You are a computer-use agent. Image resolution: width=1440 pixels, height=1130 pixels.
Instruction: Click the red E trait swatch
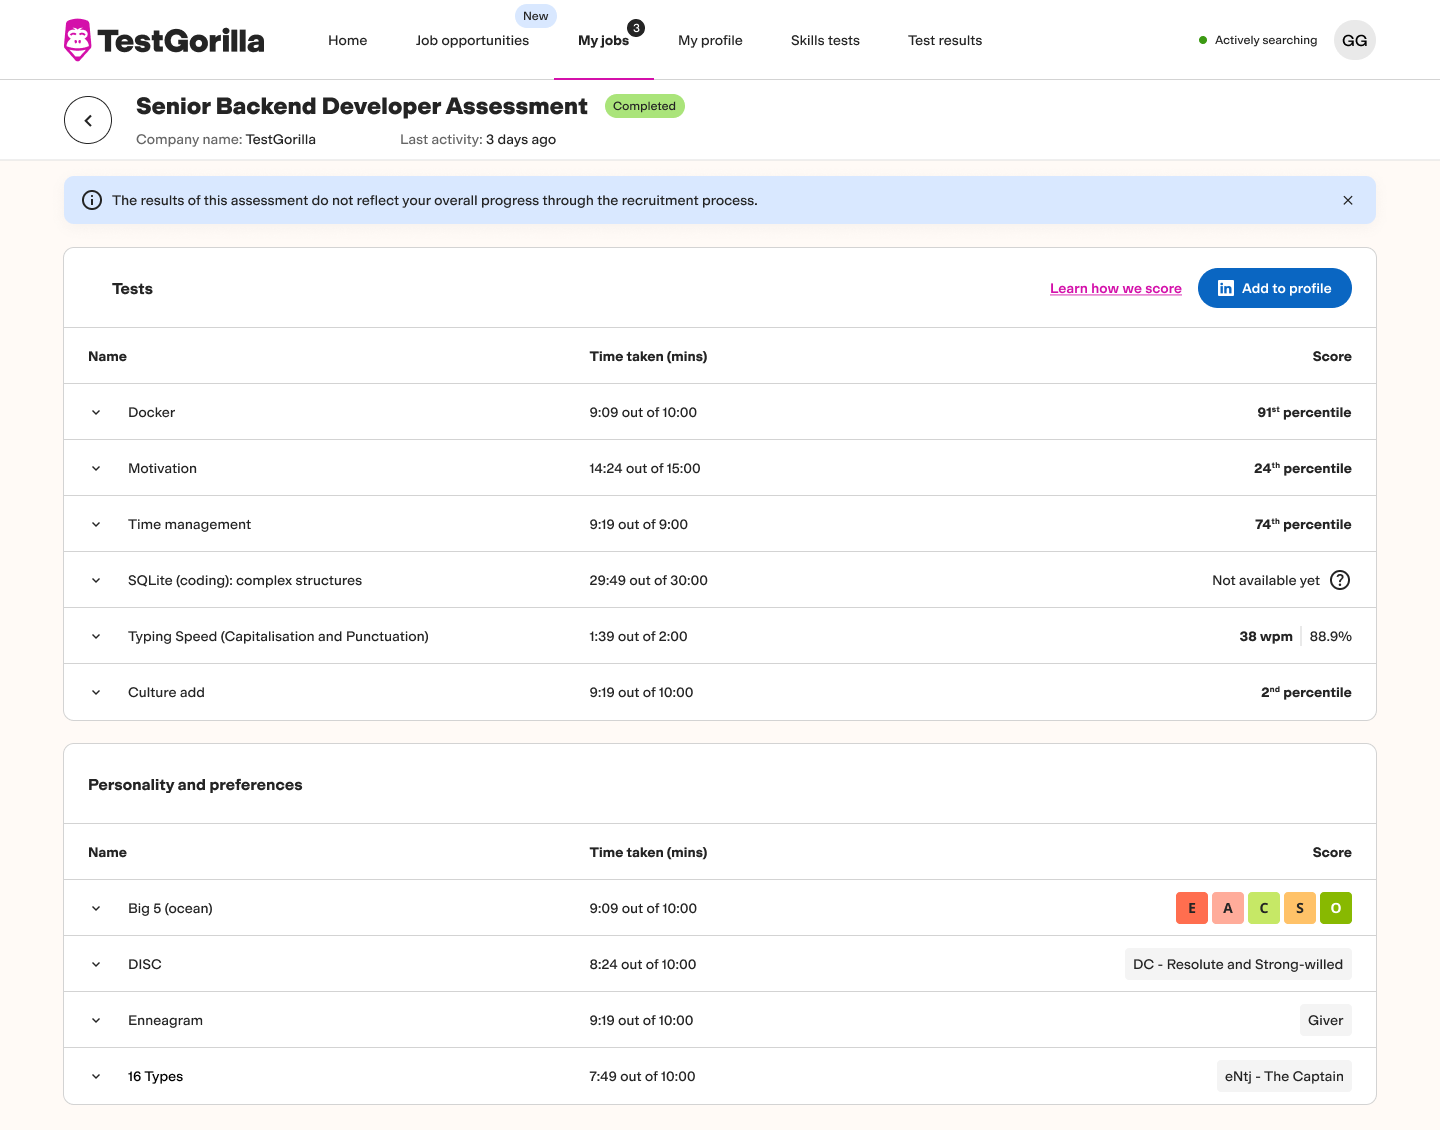1192,908
